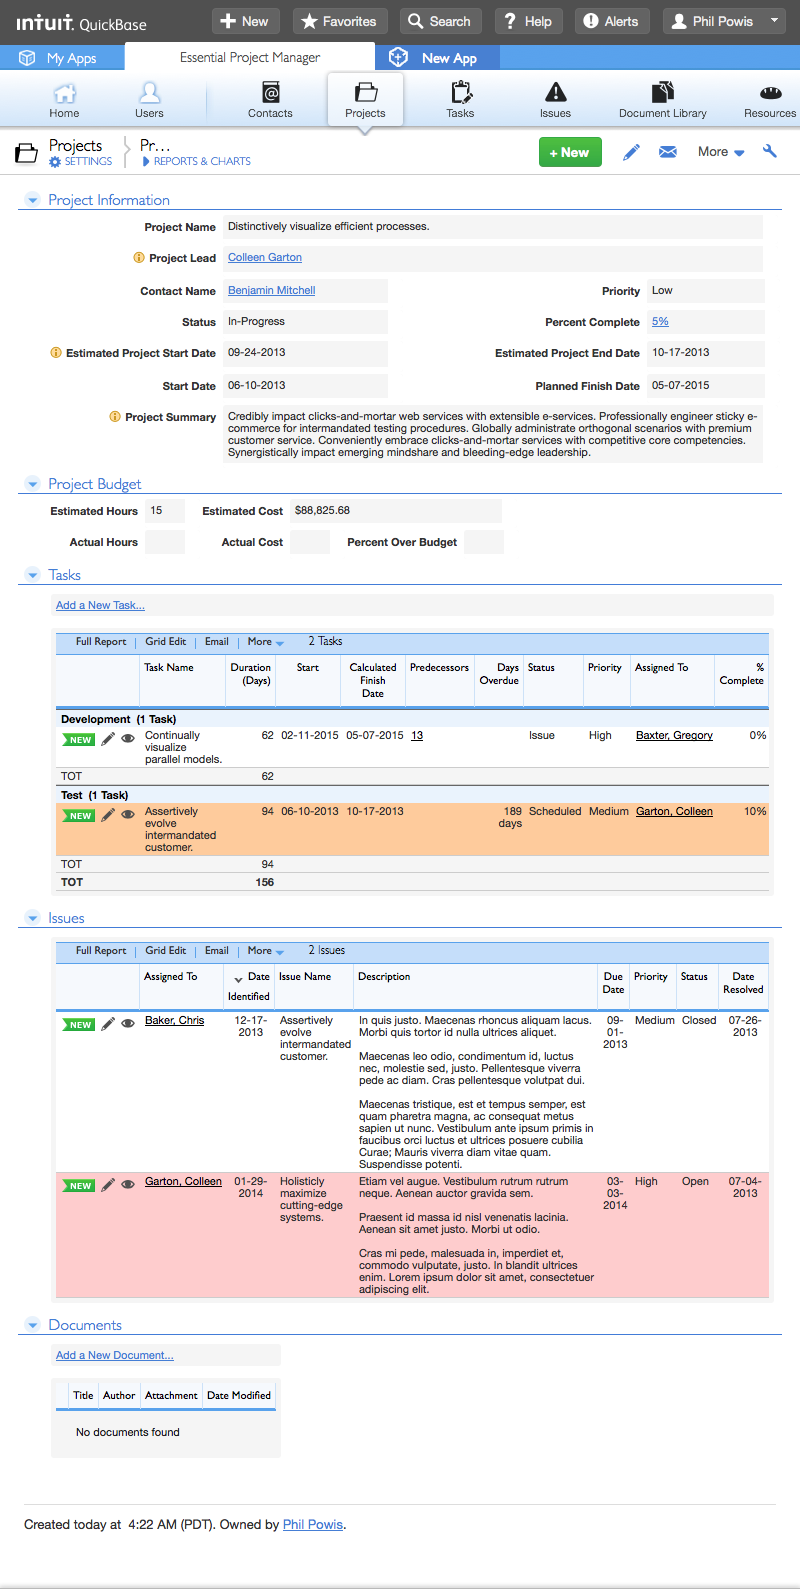Open the More dropdown in Issues table
The height and width of the screenshot is (1589, 800).
click(x=266, y=951)
